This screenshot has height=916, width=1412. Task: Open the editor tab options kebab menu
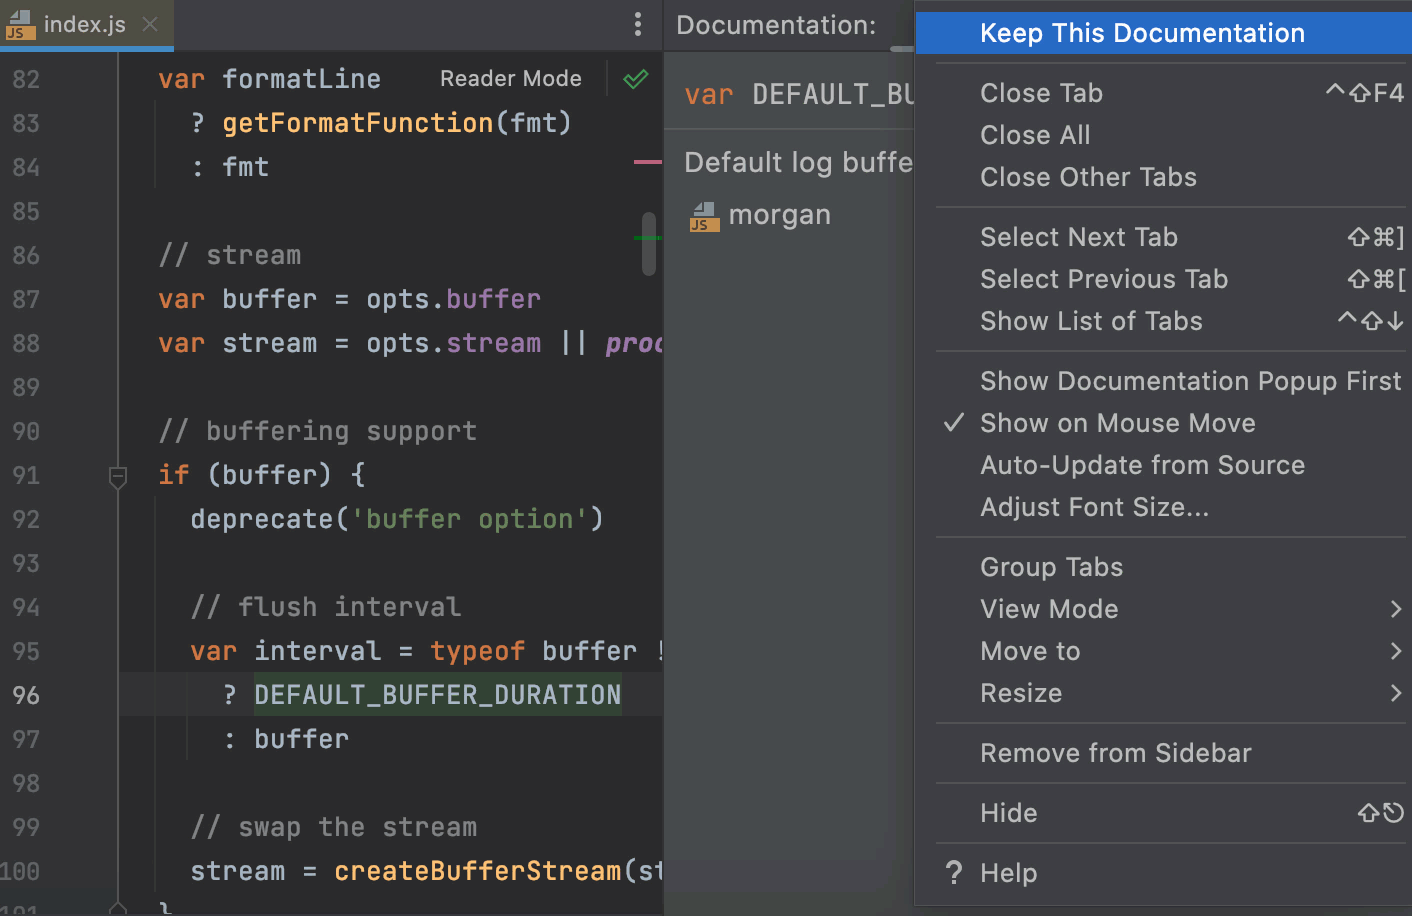point(638,24)
